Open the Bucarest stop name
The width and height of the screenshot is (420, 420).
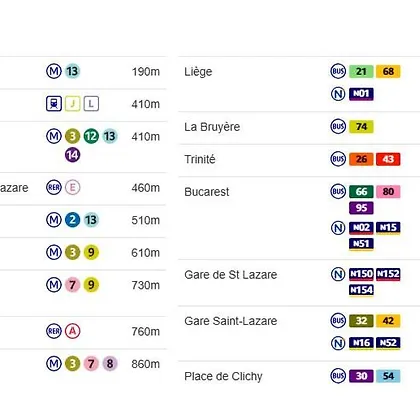[x=207, y=192]
